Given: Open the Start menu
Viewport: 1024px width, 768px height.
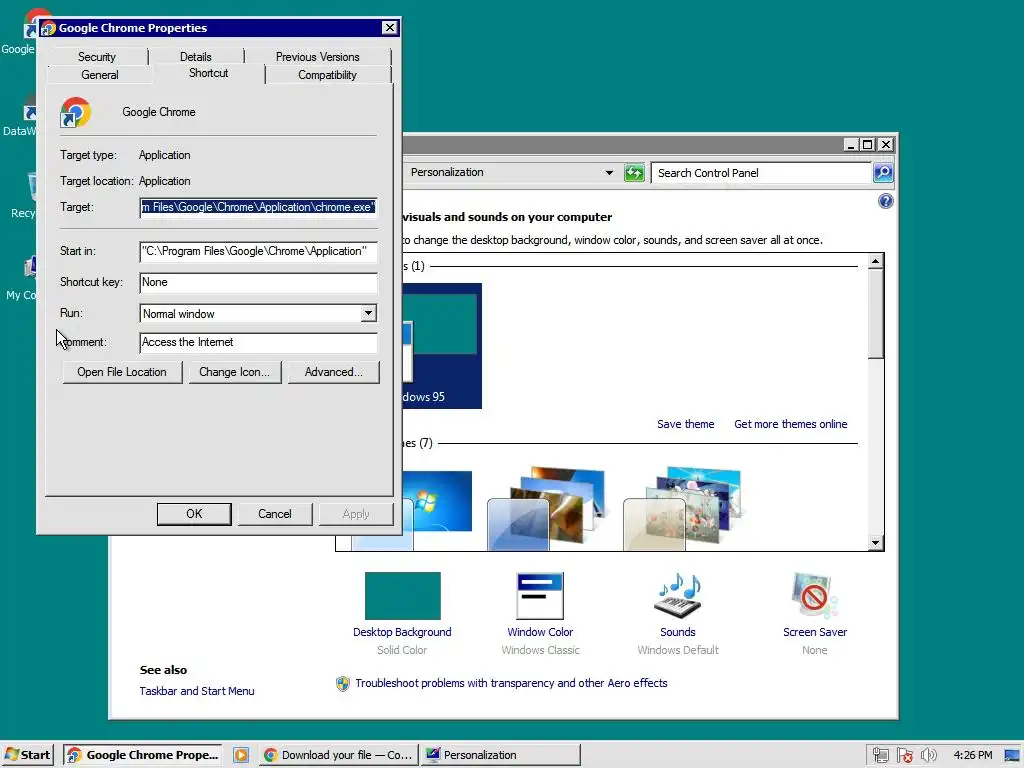Looking at the screenshot, I should 27,755.
